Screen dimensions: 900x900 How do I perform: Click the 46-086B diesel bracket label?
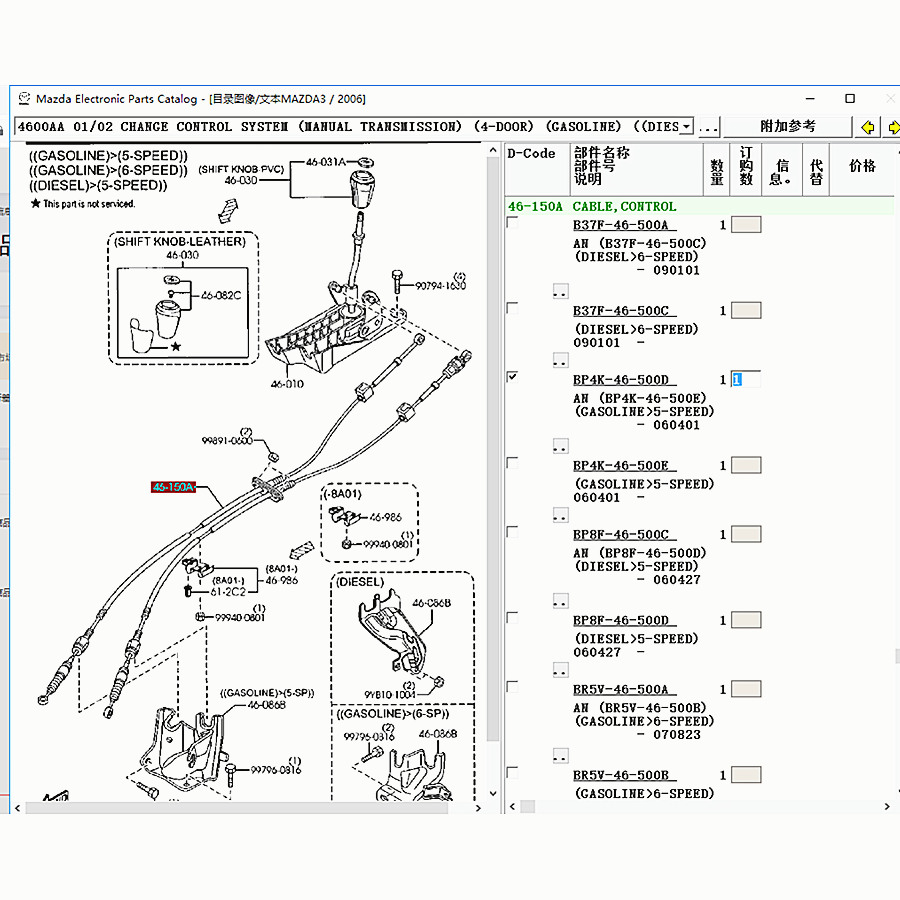click(432, 603)
